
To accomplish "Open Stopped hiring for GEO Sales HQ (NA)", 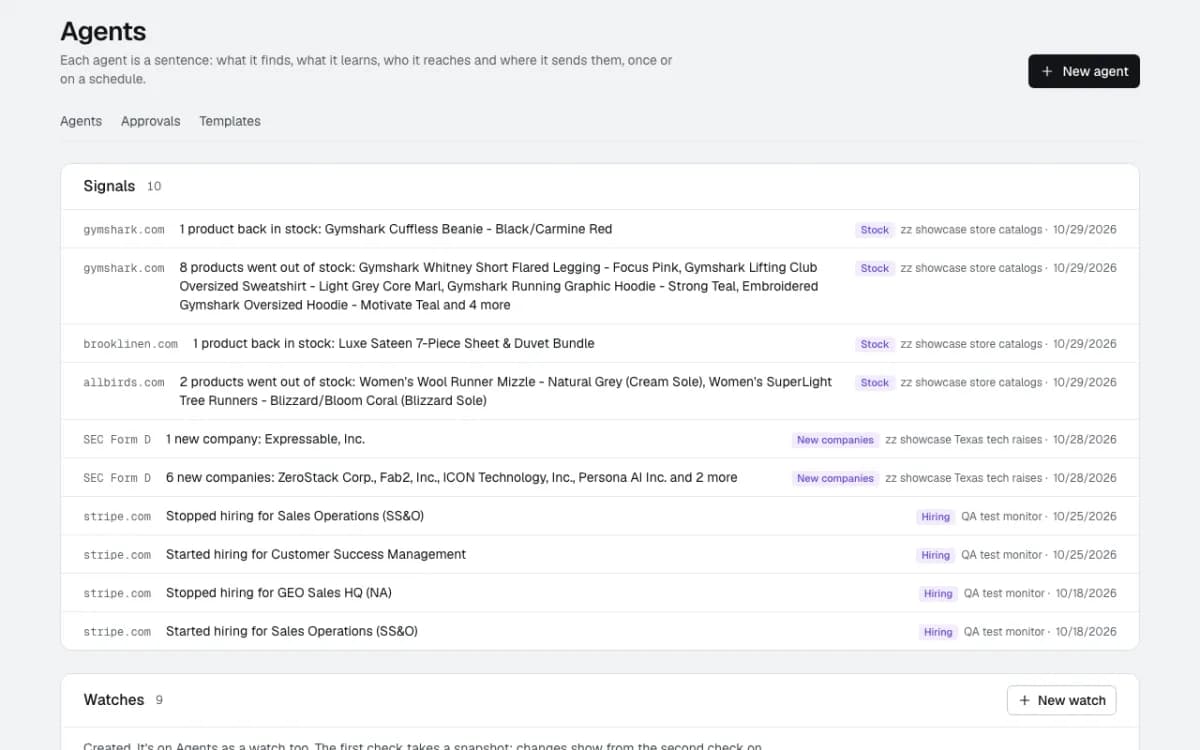I will tap(600, 592).
